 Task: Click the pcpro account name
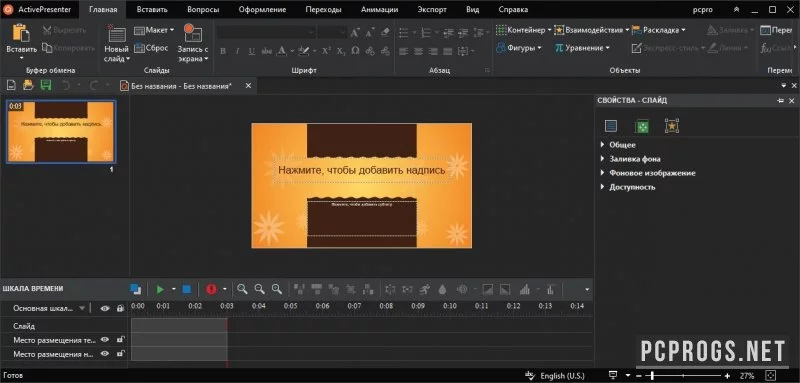coord(703,10)
